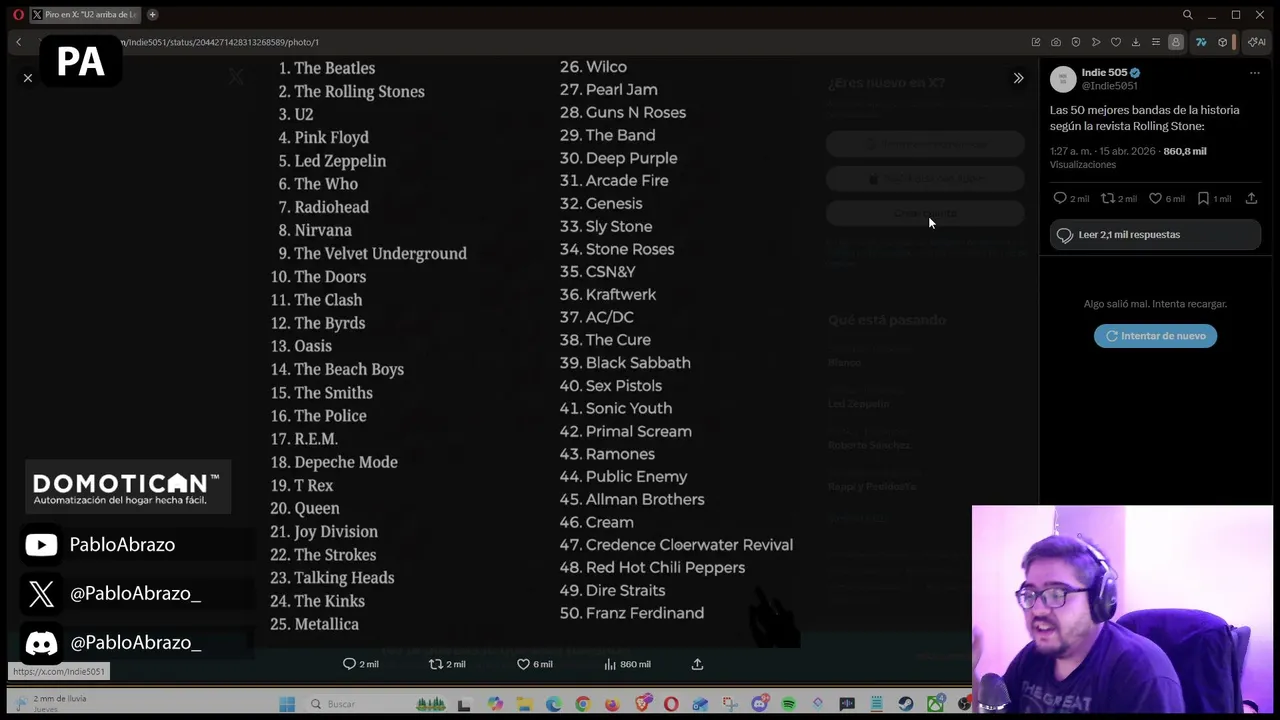
Task: Open Google Chrome from the taskbar
Action: 583,704
